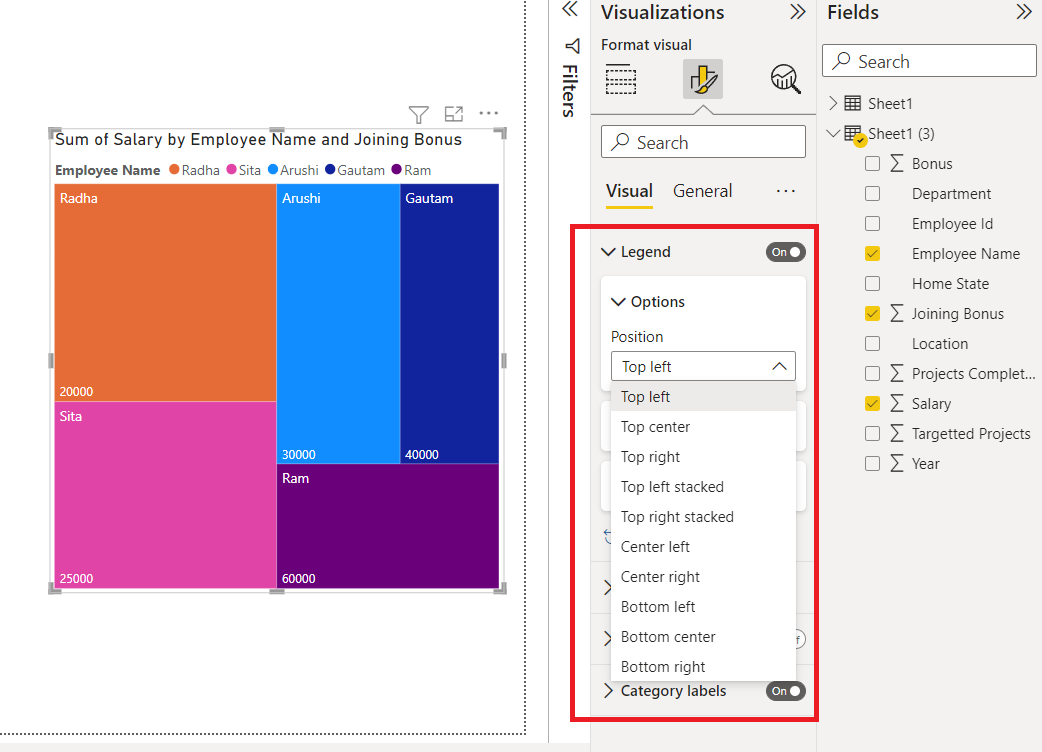
Task: Select the Radha treemap tile
Action: (x=165, y=292)
